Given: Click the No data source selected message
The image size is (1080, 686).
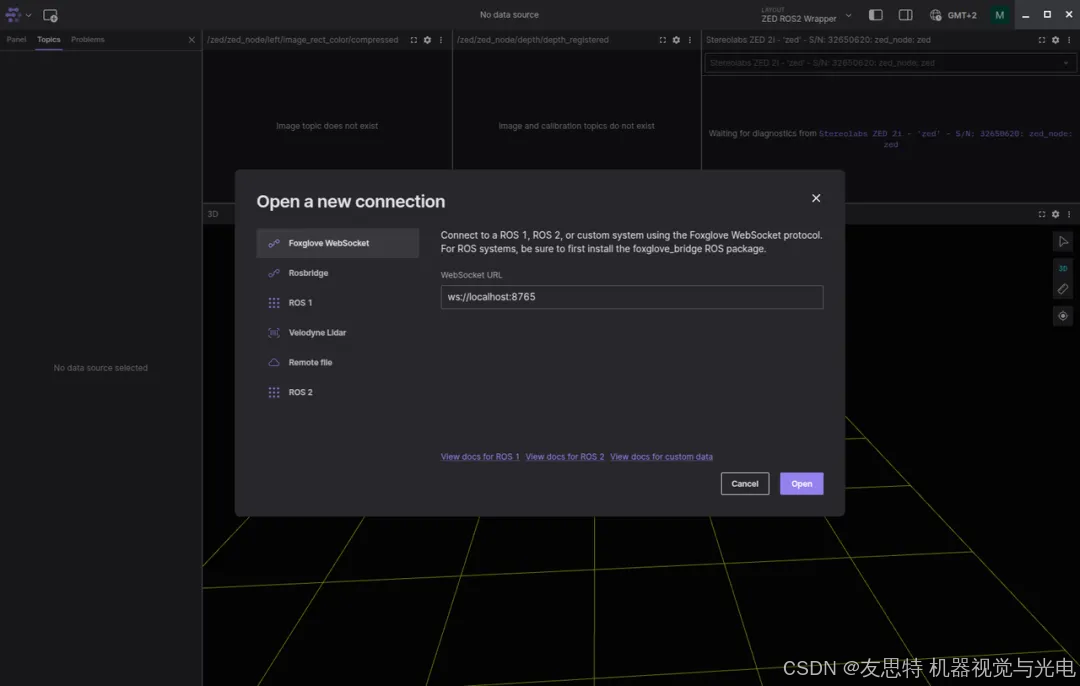Looking at the screenshot, I should click(x=101, y=368).
